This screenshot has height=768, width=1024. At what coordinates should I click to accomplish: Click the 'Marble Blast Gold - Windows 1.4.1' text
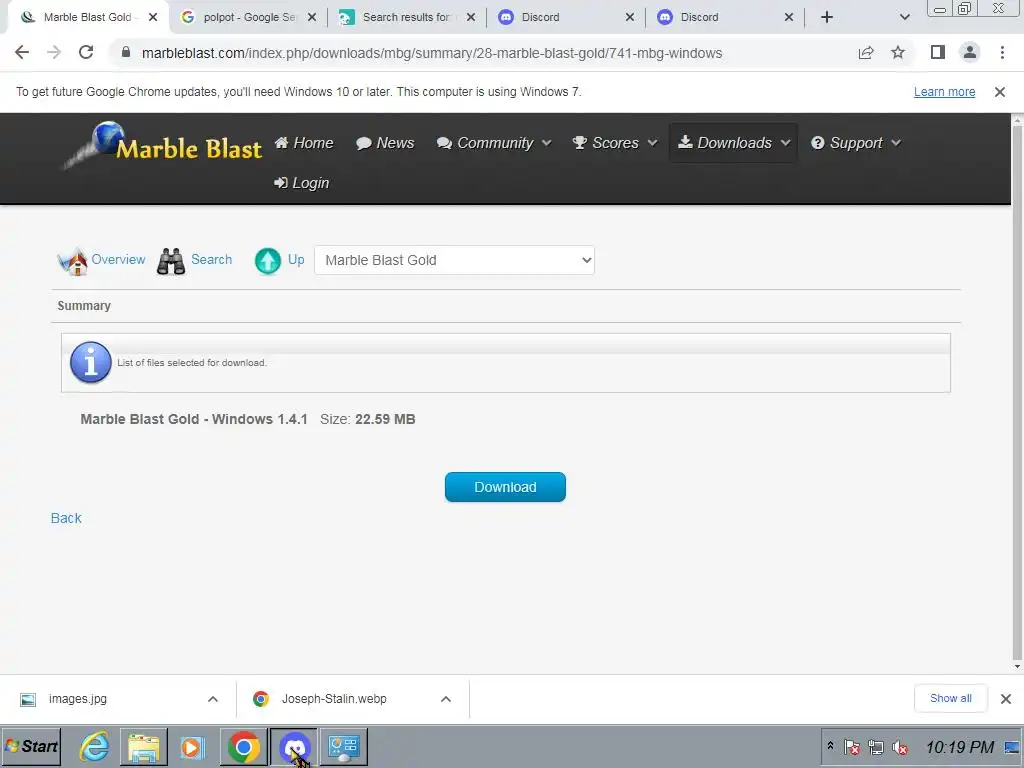194,419
